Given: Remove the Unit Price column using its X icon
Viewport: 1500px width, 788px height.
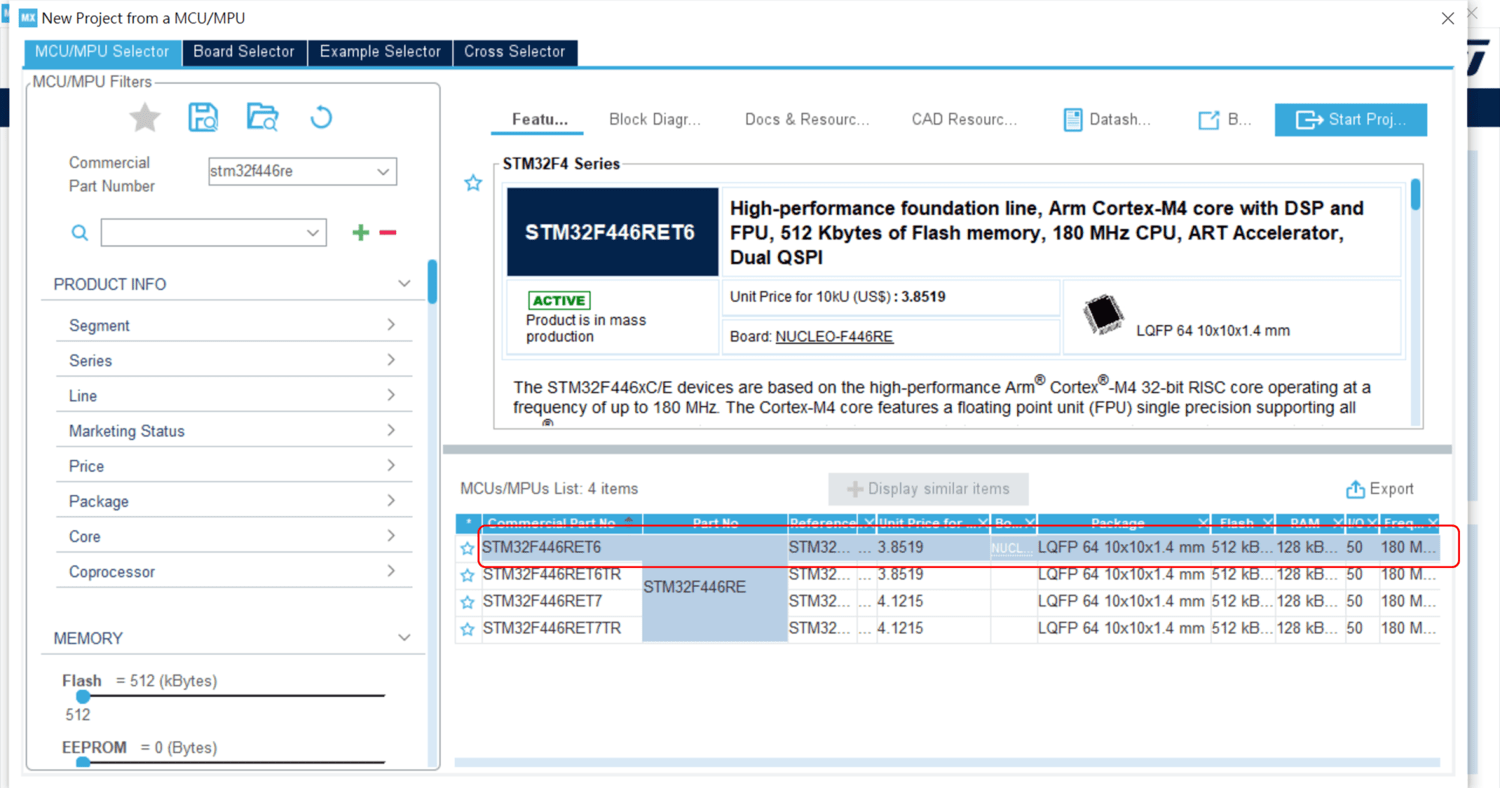Looking at the screenshot, I should (982, 523).
